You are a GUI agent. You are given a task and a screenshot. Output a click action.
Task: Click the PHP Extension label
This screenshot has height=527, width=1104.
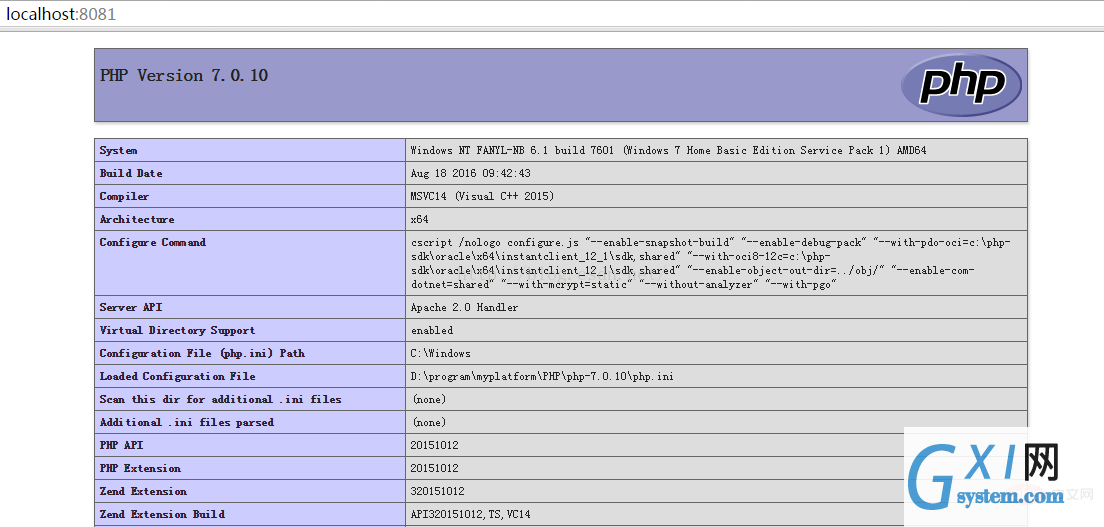[140, 469]
